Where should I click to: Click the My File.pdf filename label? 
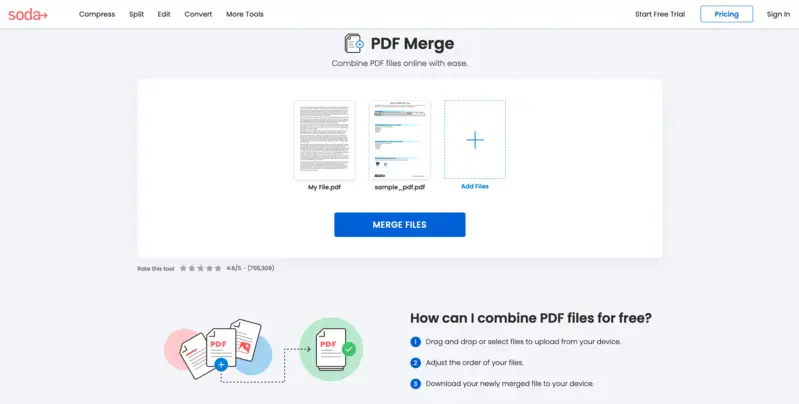pyautogui.click(x=325, y=187)
